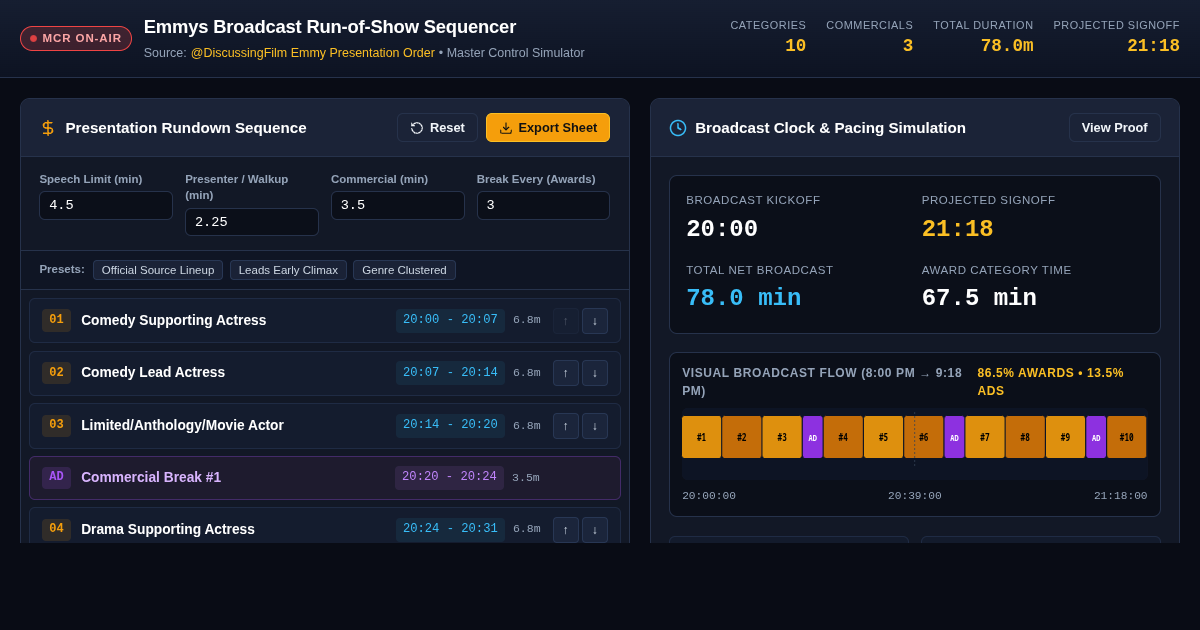
Task: Open the View Proof dialog
Action: 1115,128
